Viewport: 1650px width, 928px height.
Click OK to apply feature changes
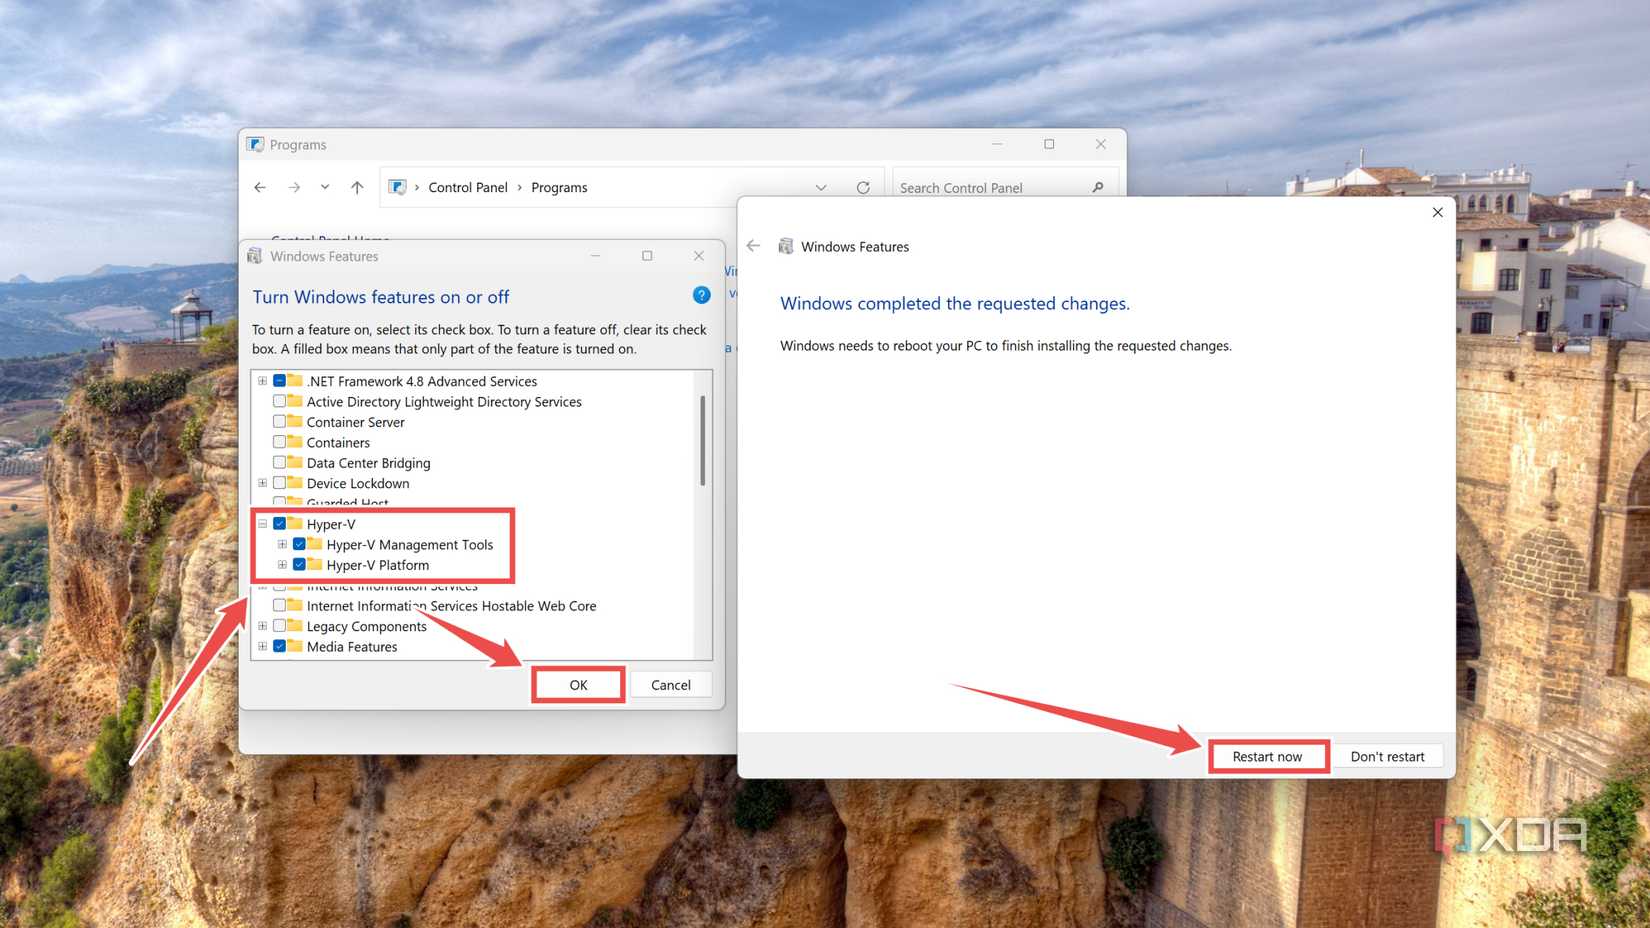point(578,685)
